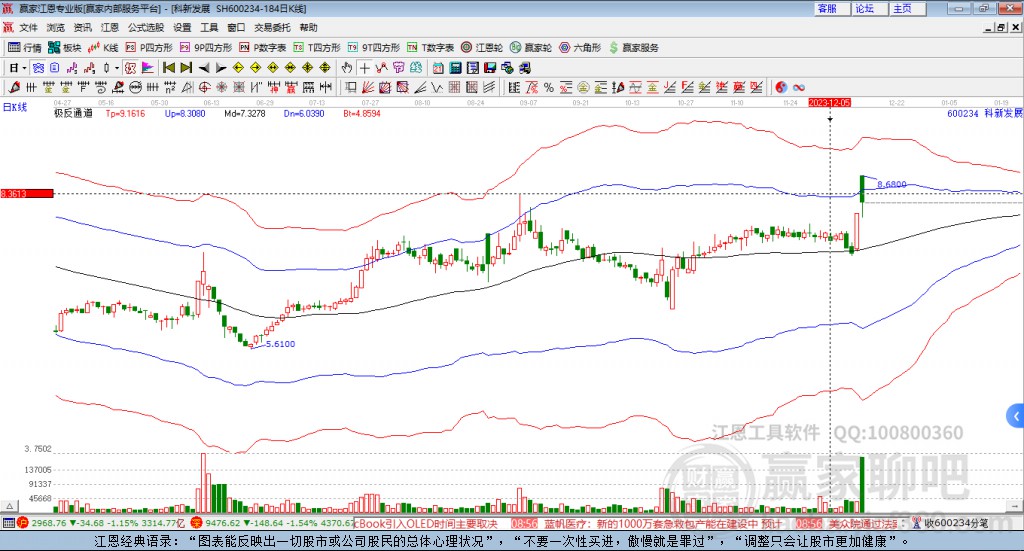Click the Md=7.3278 value
The image size is (1024, 551).
point(245,113)
